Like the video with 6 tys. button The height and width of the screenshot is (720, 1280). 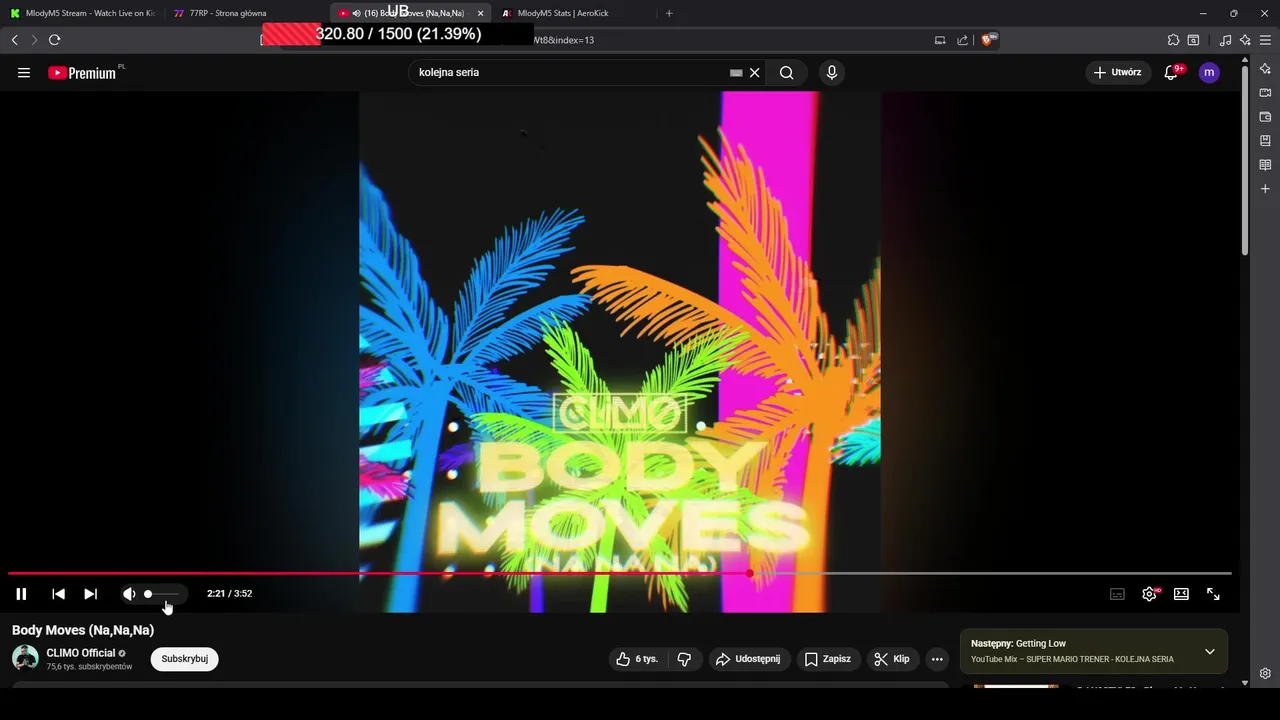tap(637, 659)
